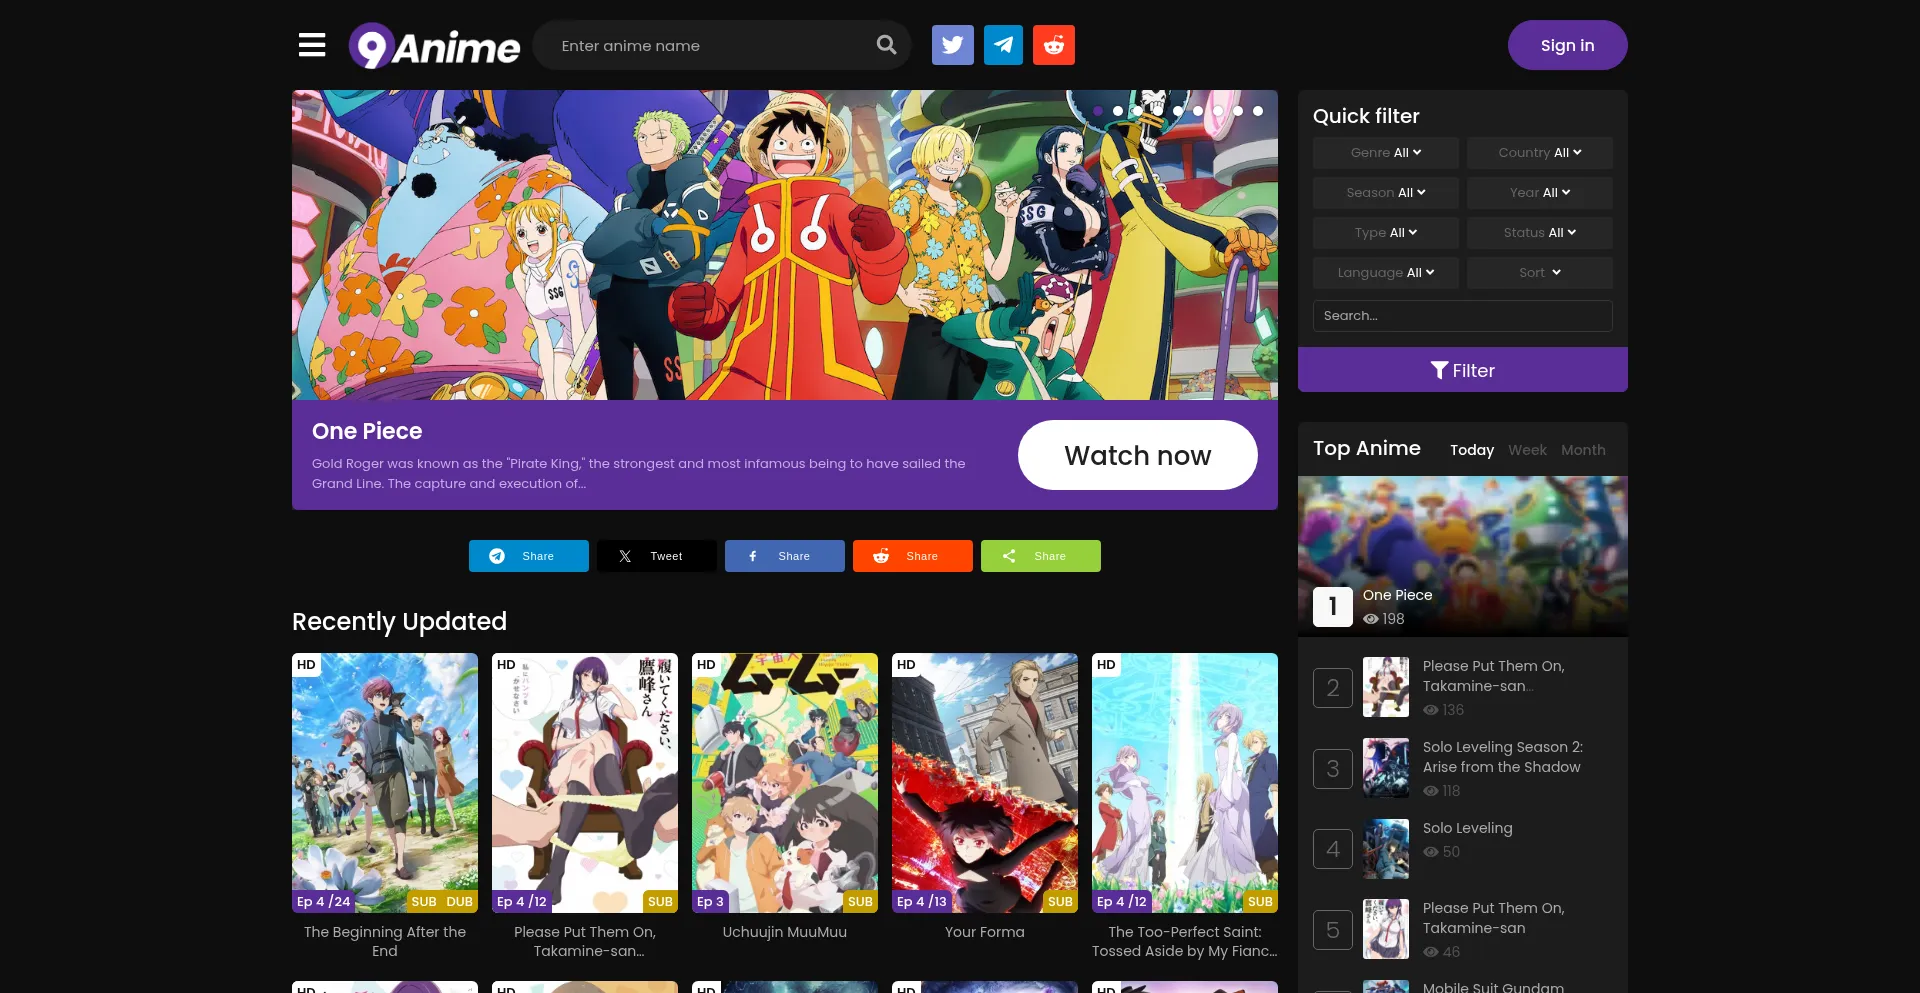
Task: Expand the Country filter dropdown
Action: click(x=1539, y=153)
